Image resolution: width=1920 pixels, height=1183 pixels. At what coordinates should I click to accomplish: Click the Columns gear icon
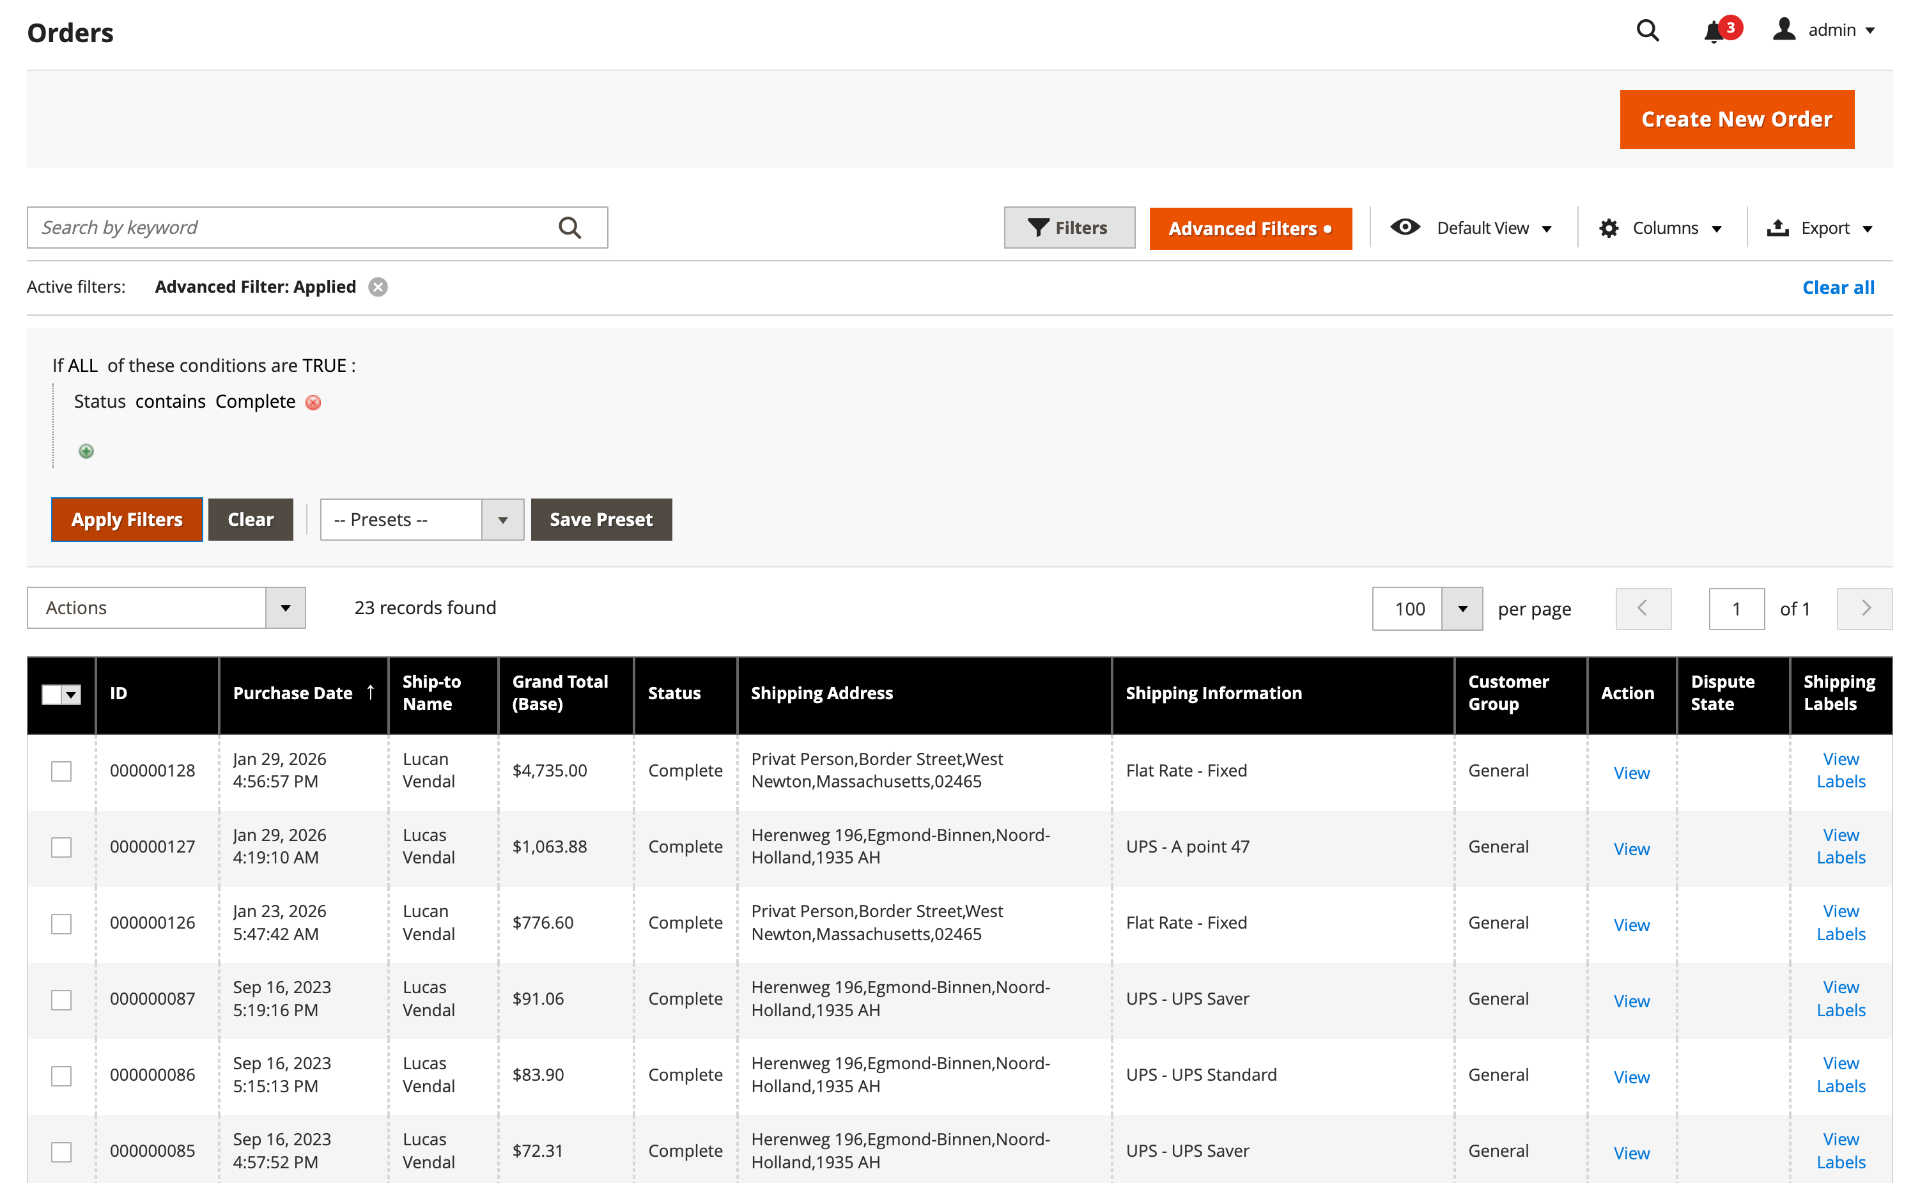pyautogui.click(x=1609, y=228)
